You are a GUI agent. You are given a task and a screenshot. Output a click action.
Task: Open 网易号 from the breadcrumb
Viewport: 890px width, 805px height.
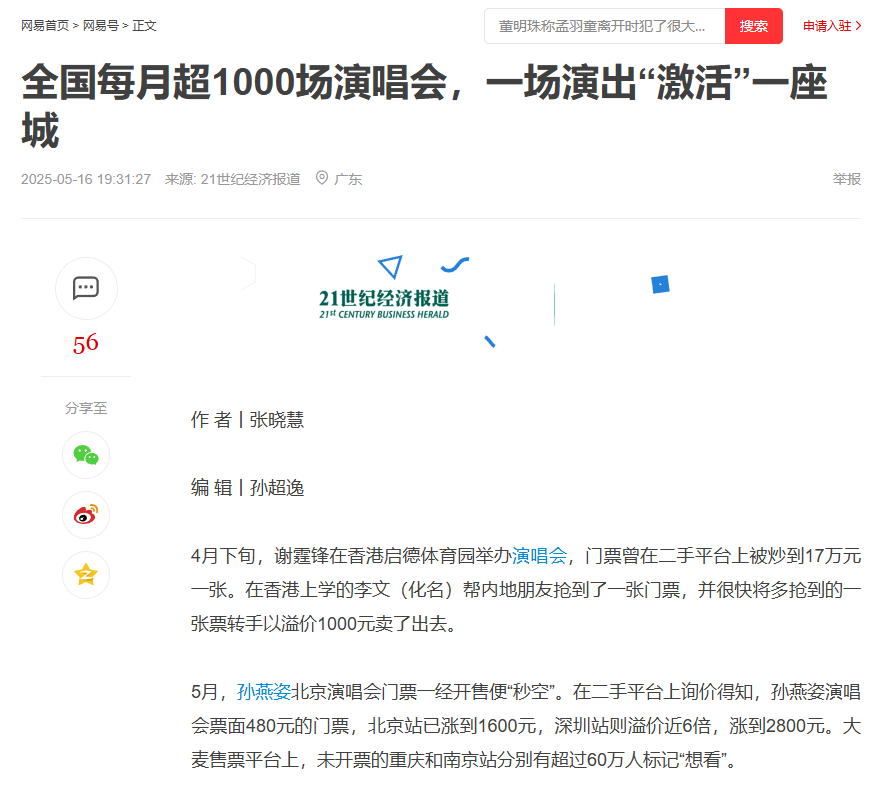(100, 26)
